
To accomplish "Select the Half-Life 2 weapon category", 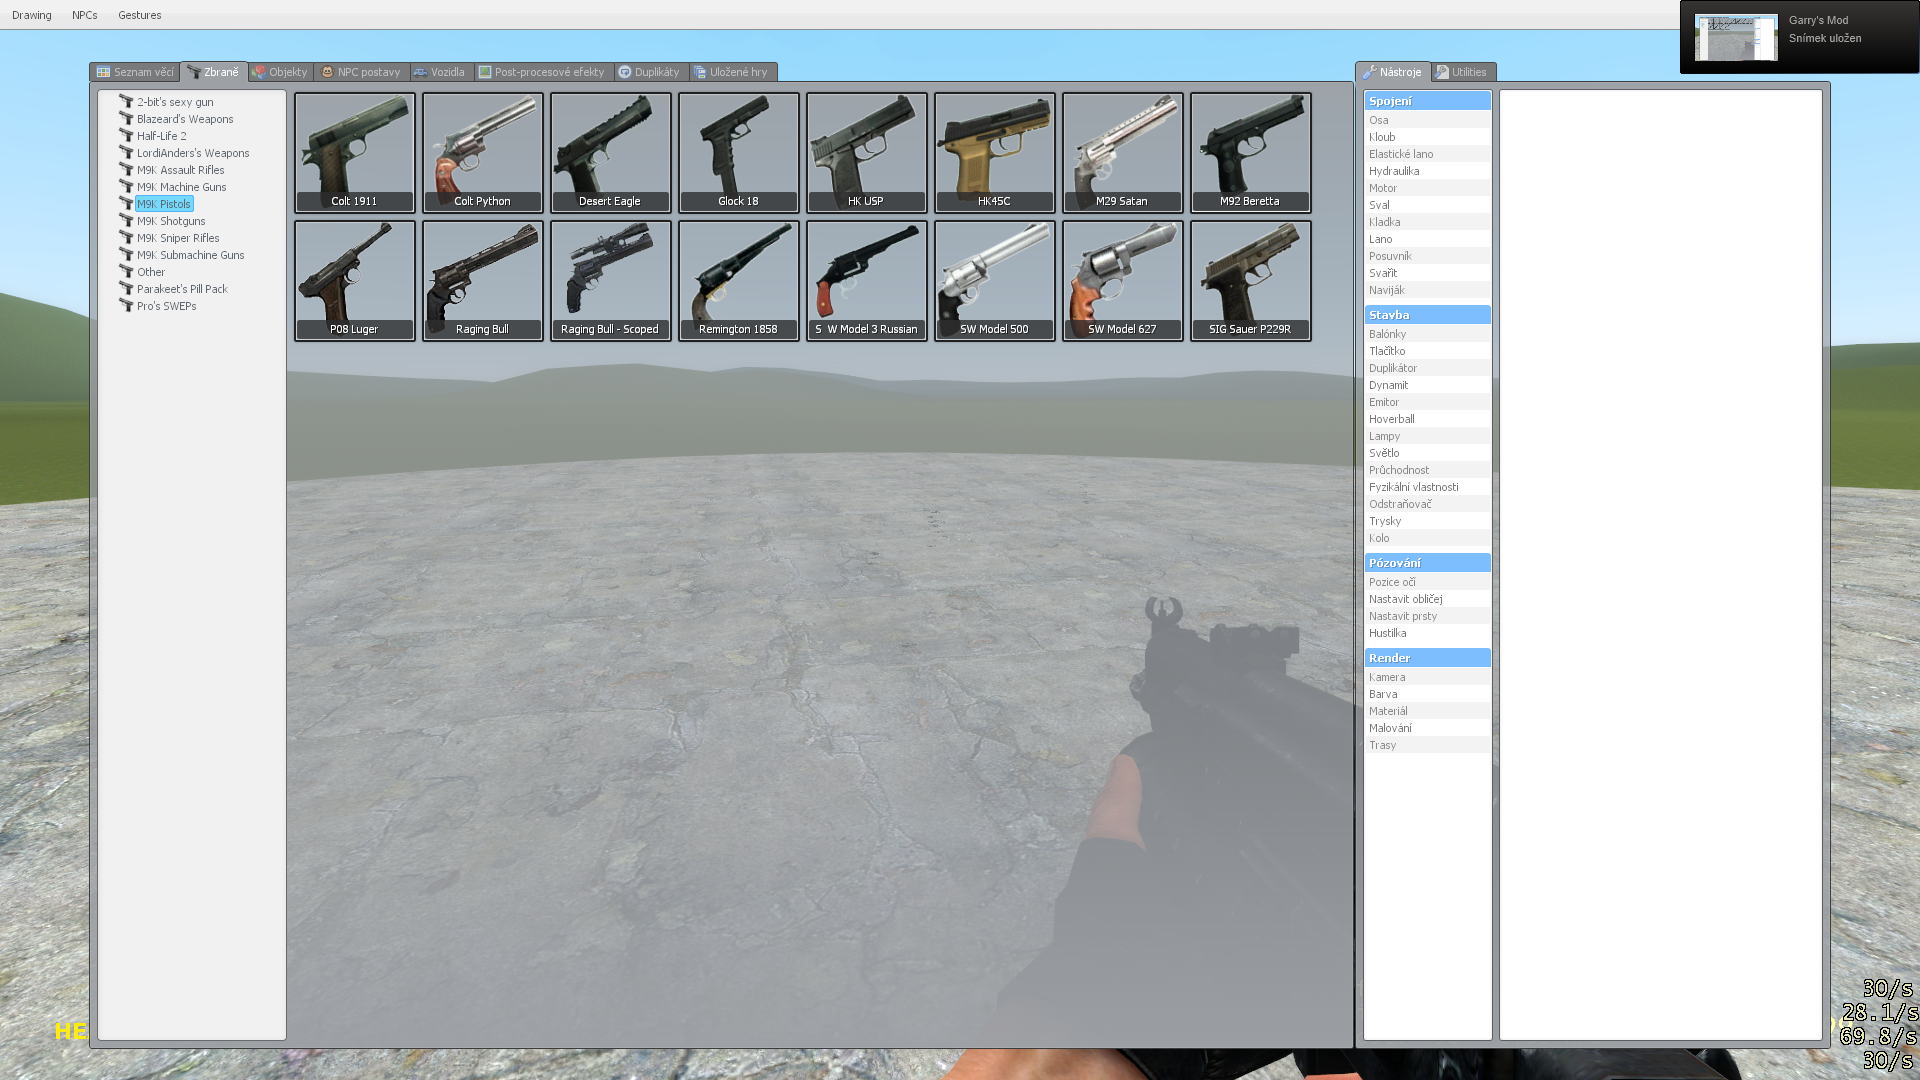I will click(x=161, y=136).
